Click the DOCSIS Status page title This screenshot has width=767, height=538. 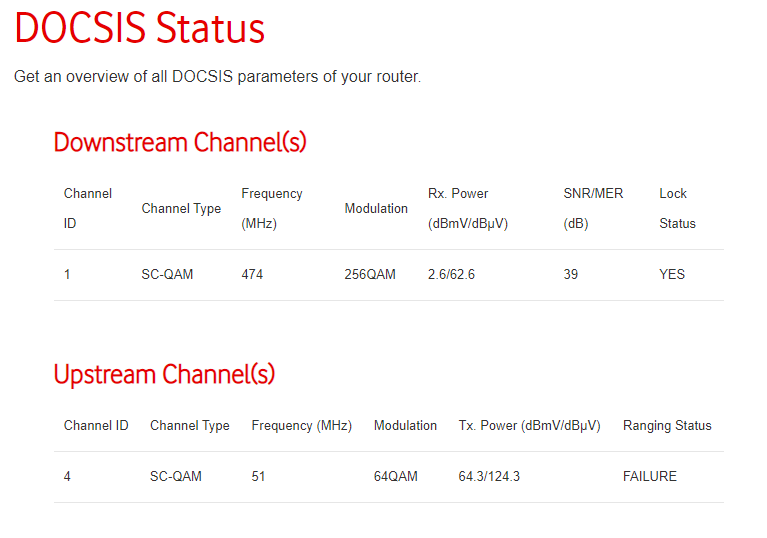tap(140, 28)
